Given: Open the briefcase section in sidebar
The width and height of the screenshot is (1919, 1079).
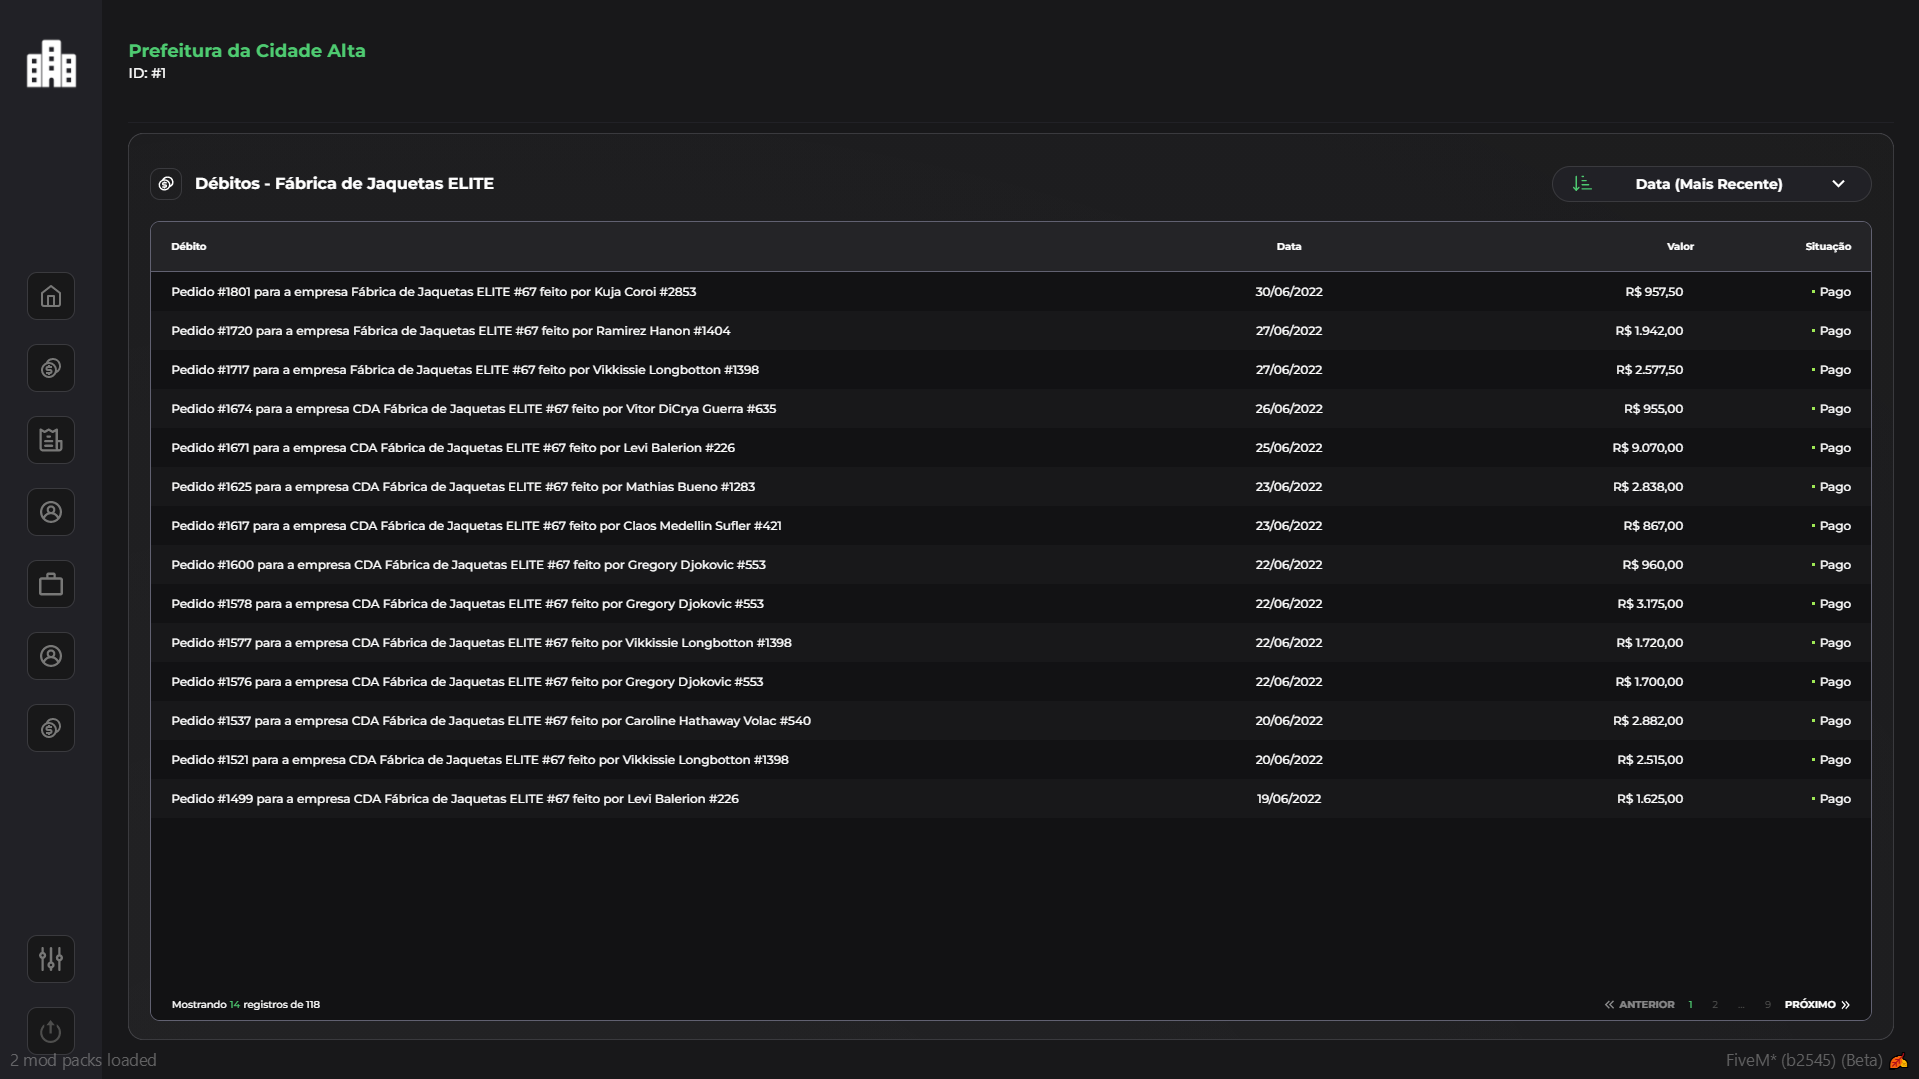Looking at the screenshot, I should 51,585.
